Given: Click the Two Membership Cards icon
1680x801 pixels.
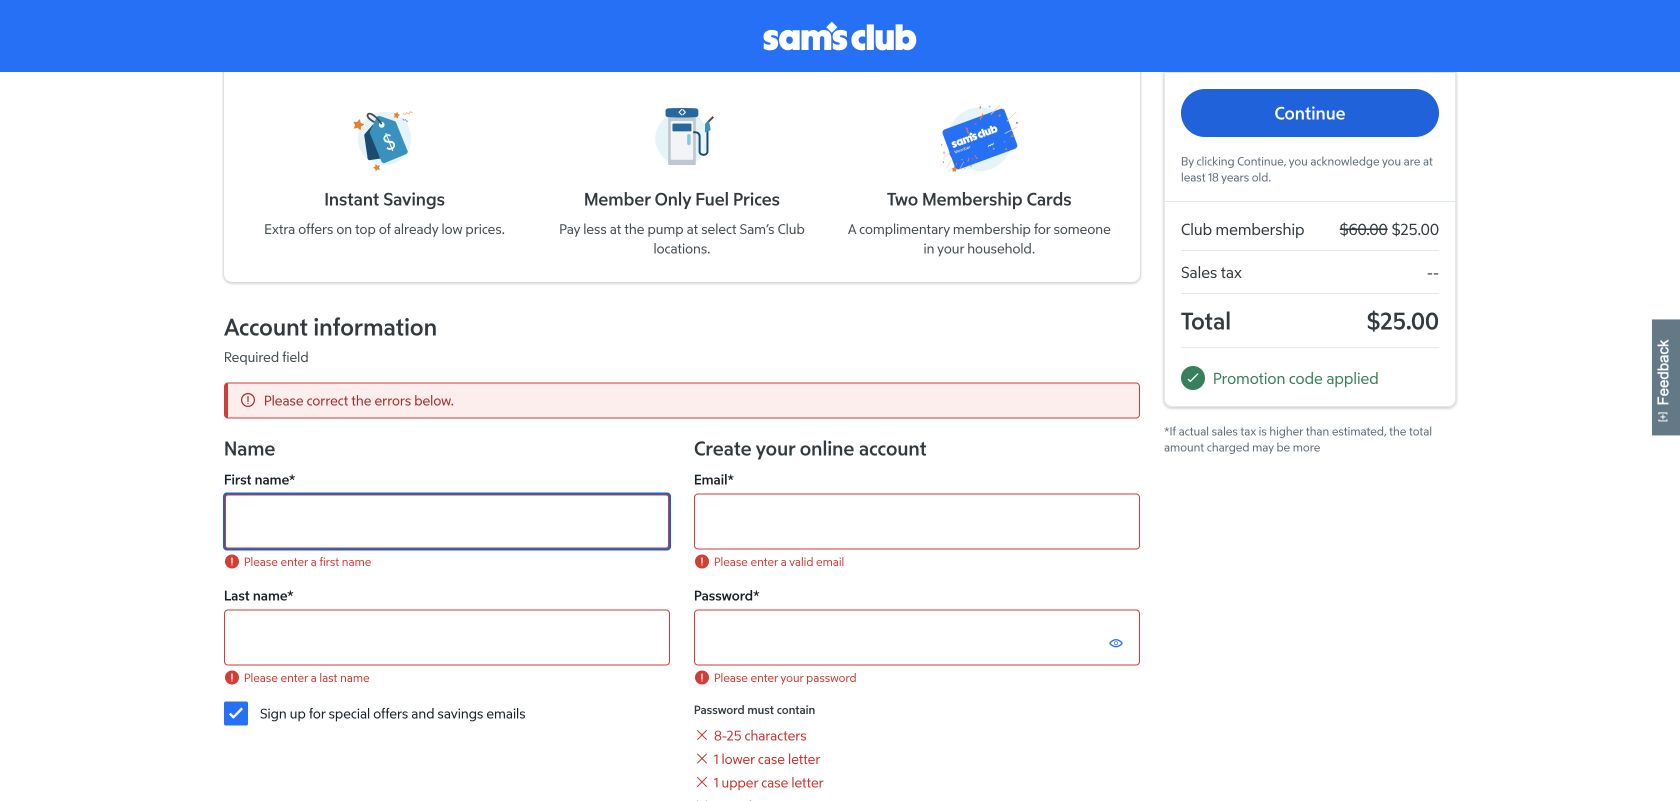Looking at the screenshot, I should click(x=979, y=139).
